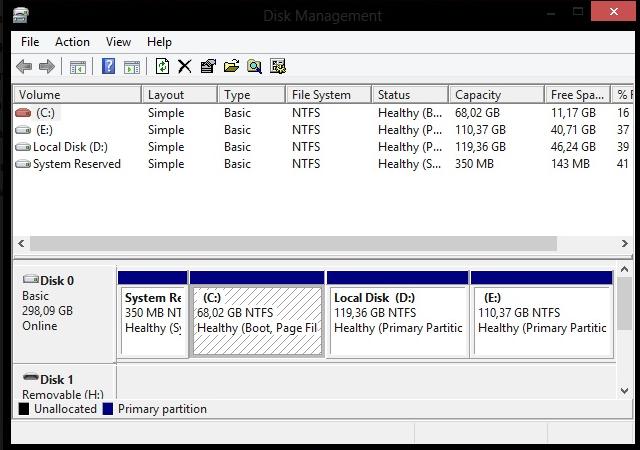The width and height of the screenshot is (640, 450).
Task: Click the 119,36 GB capacity cell
Action: [x=480, y=147]
